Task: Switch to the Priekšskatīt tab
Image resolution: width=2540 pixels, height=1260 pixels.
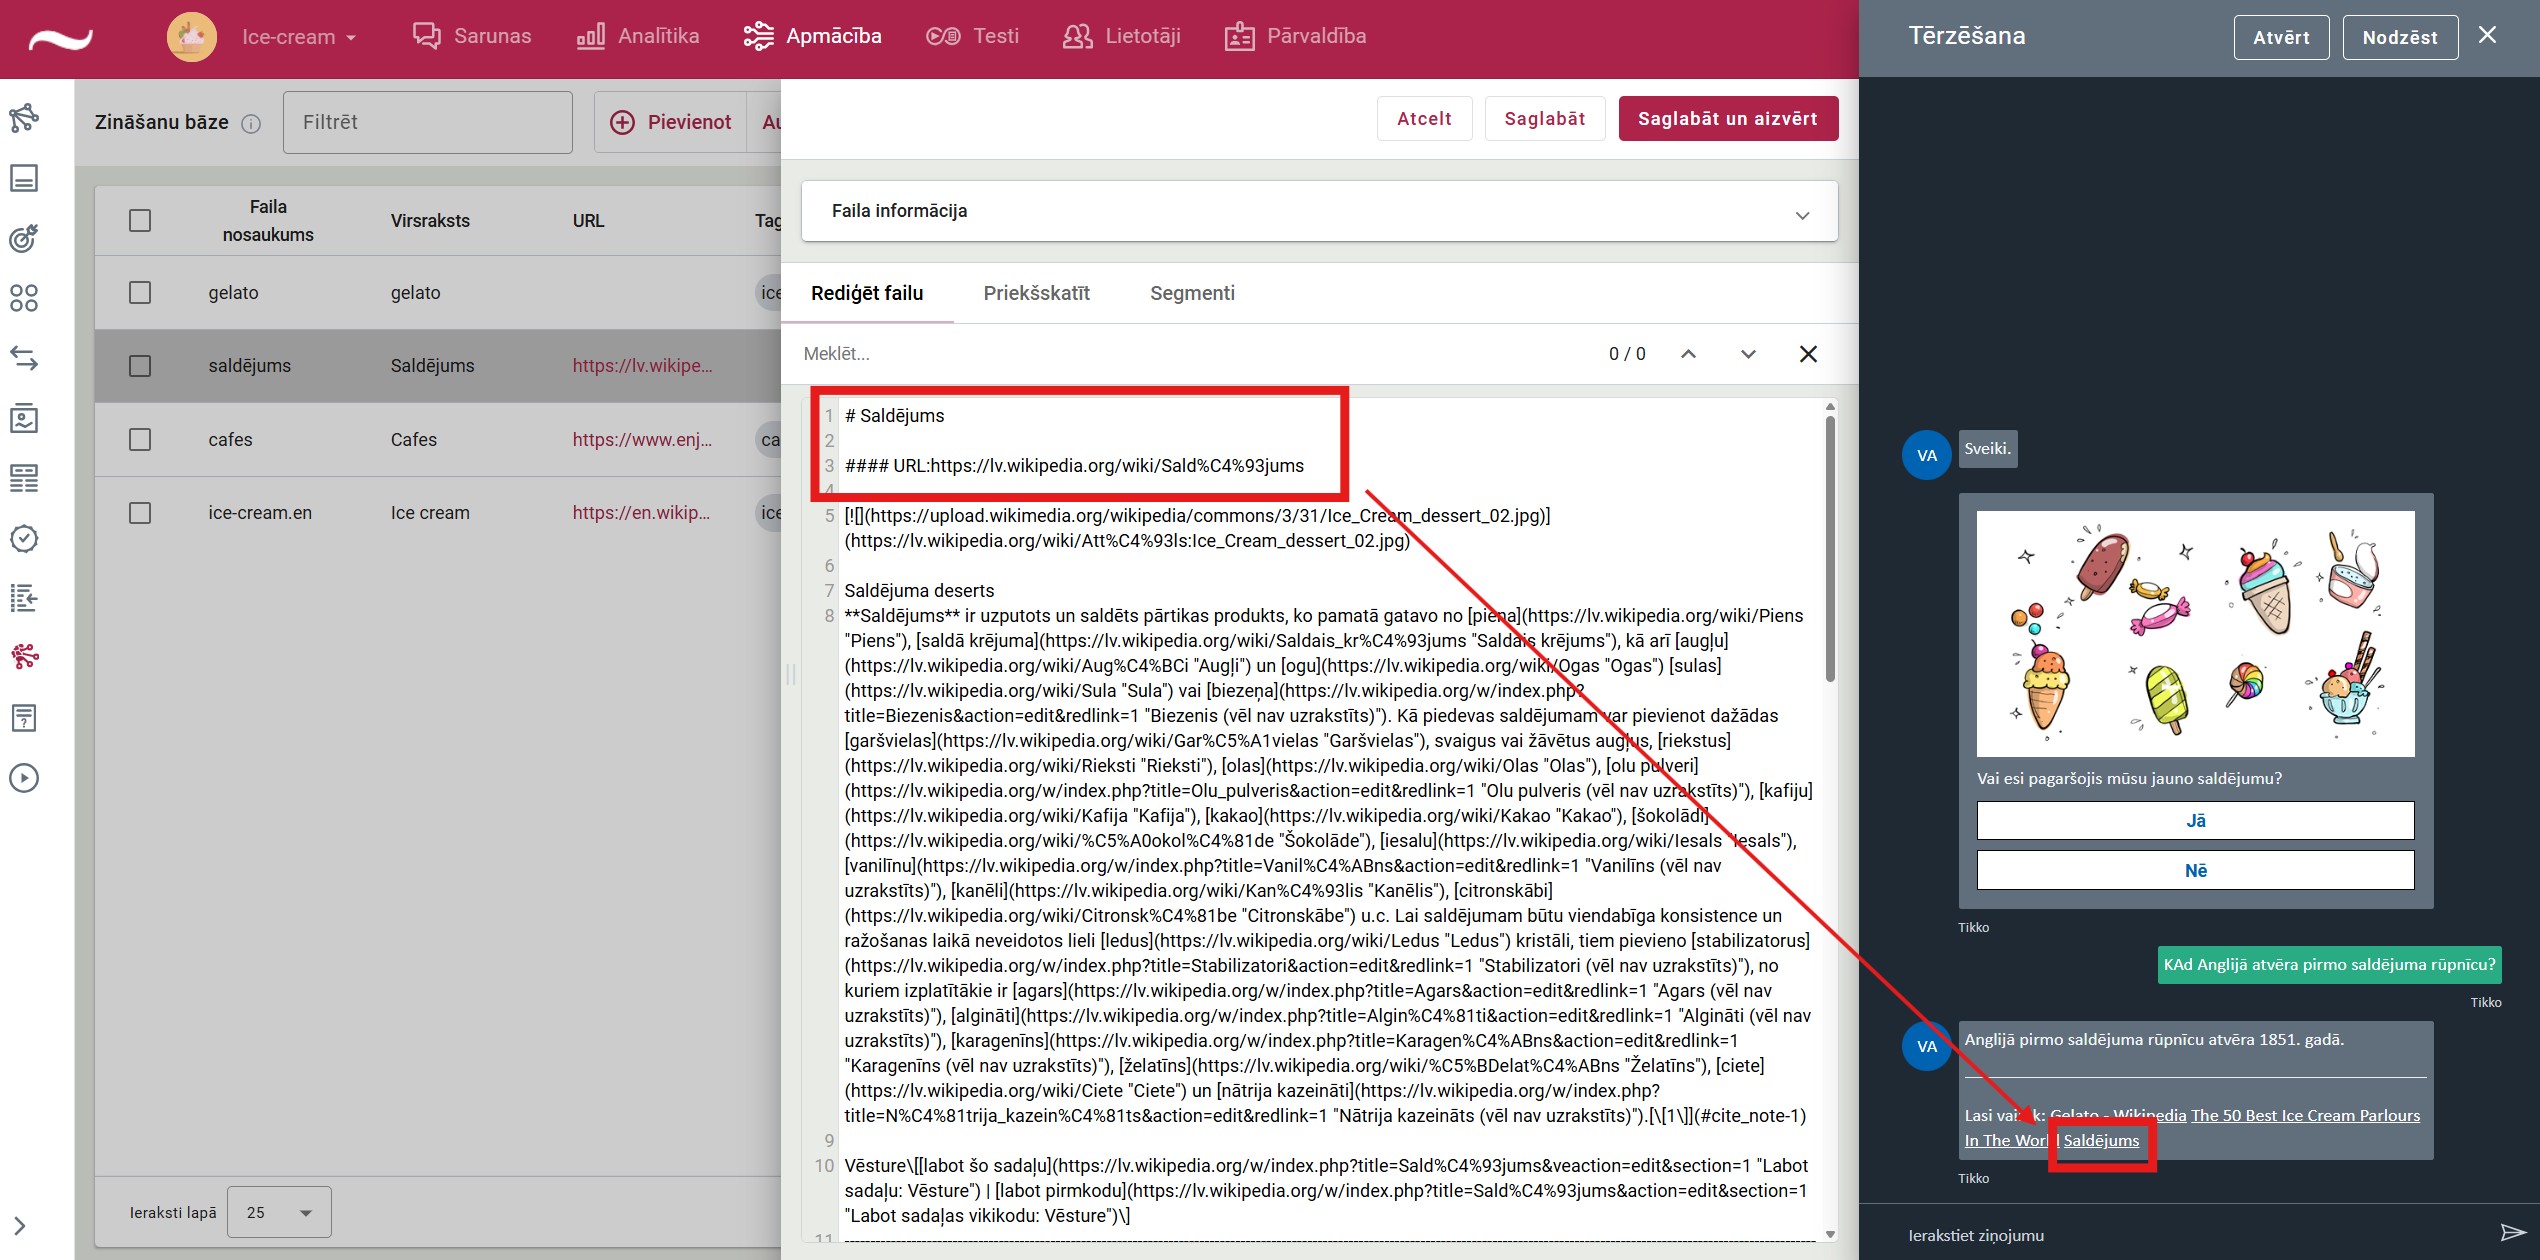Action: coord(1036,293)
